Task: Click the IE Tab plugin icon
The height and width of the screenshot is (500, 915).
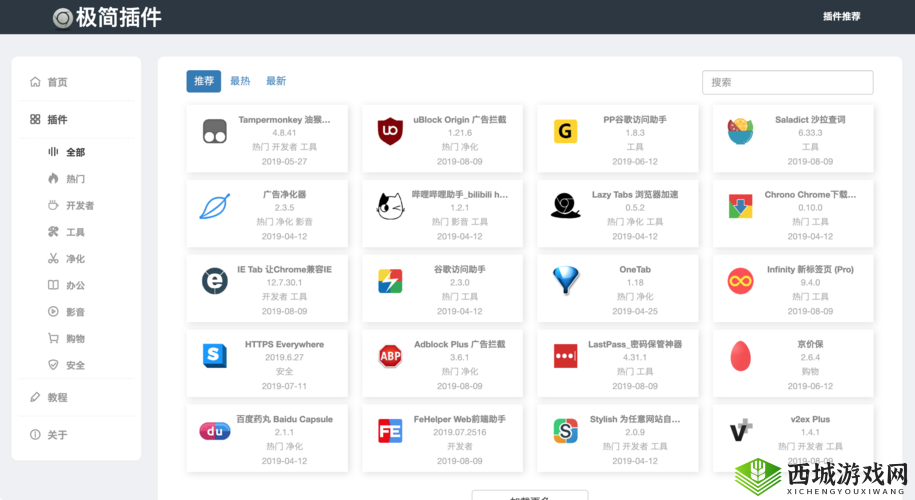Action: [215, 281]
